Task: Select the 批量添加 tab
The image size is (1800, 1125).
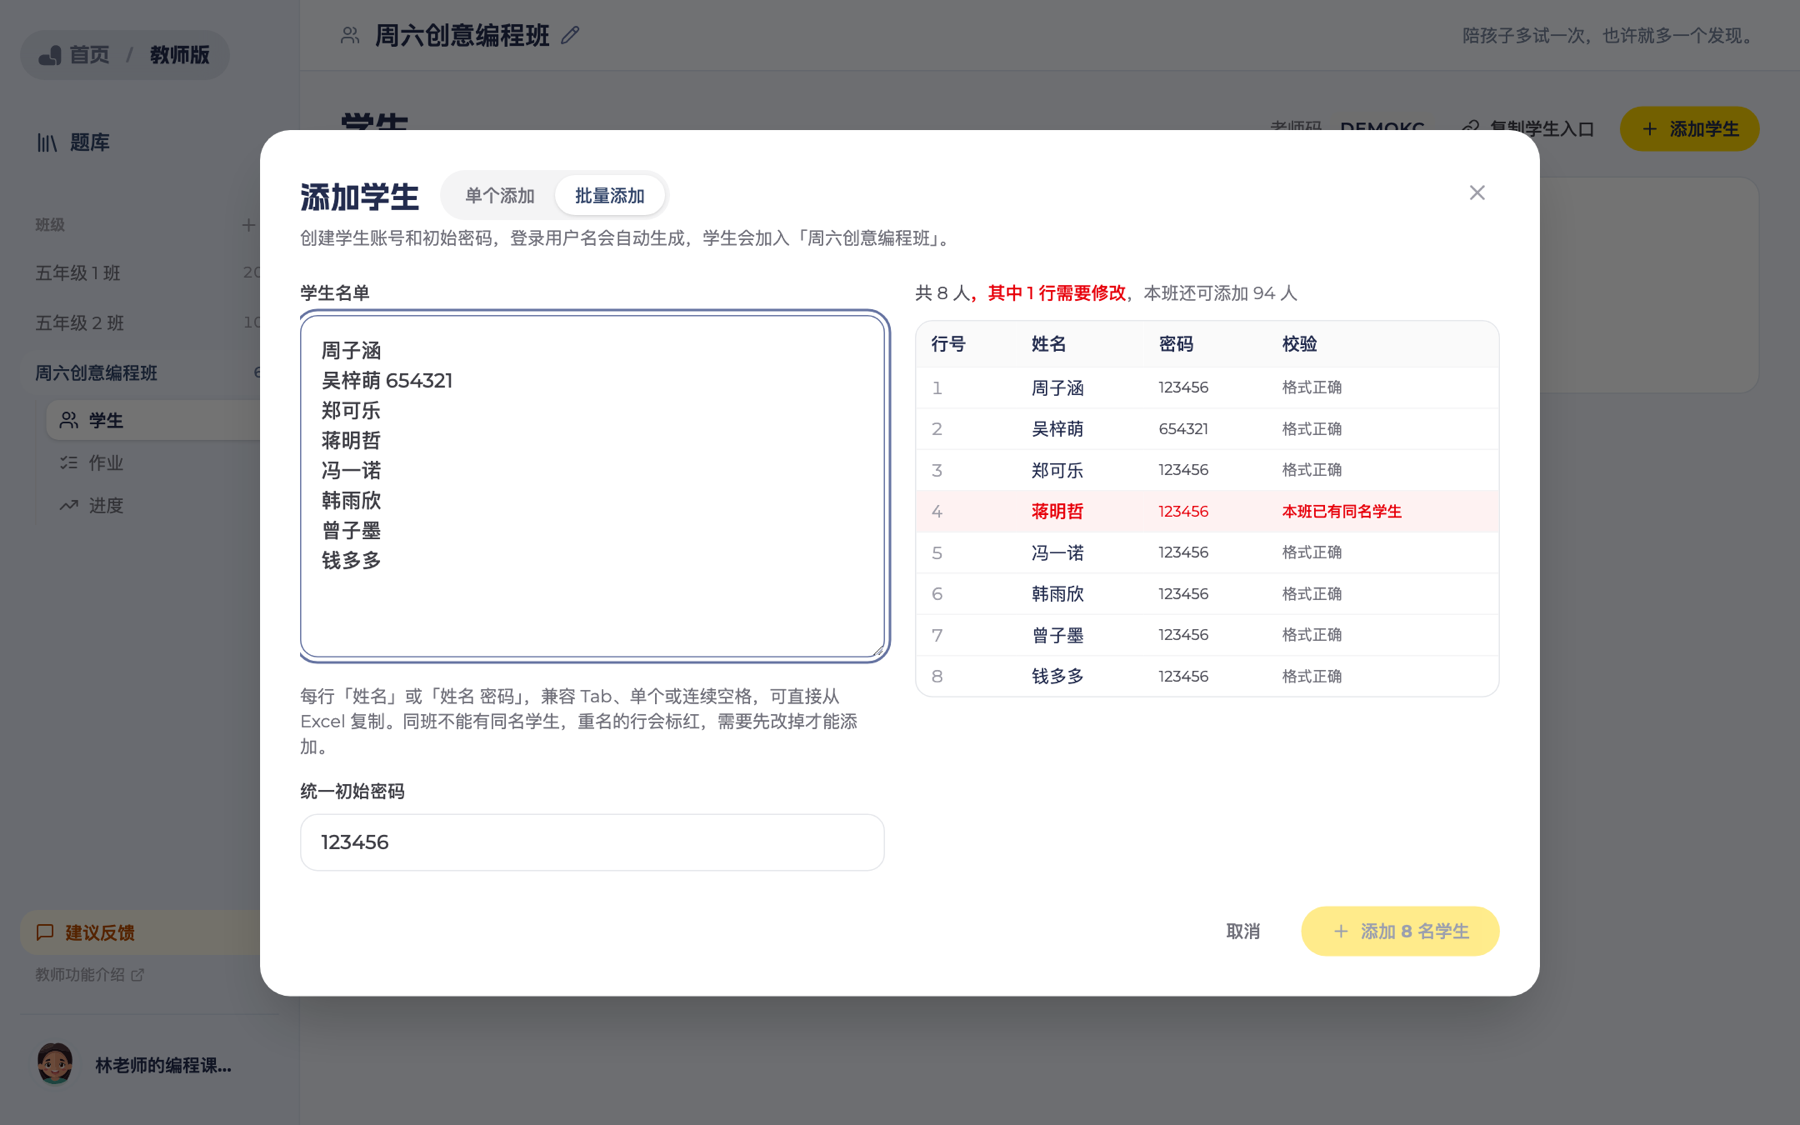Action: 610,196
